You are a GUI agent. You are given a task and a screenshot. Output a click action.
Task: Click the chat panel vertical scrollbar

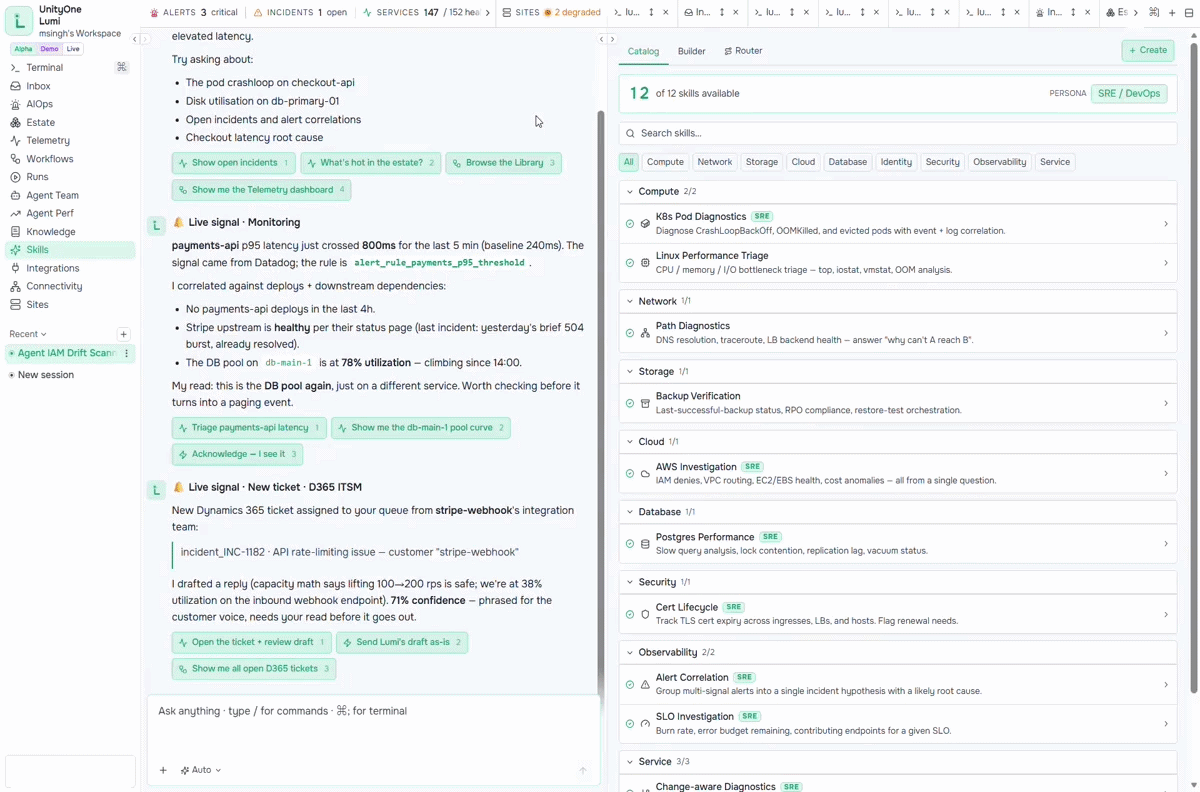click(x=601, y=400)
